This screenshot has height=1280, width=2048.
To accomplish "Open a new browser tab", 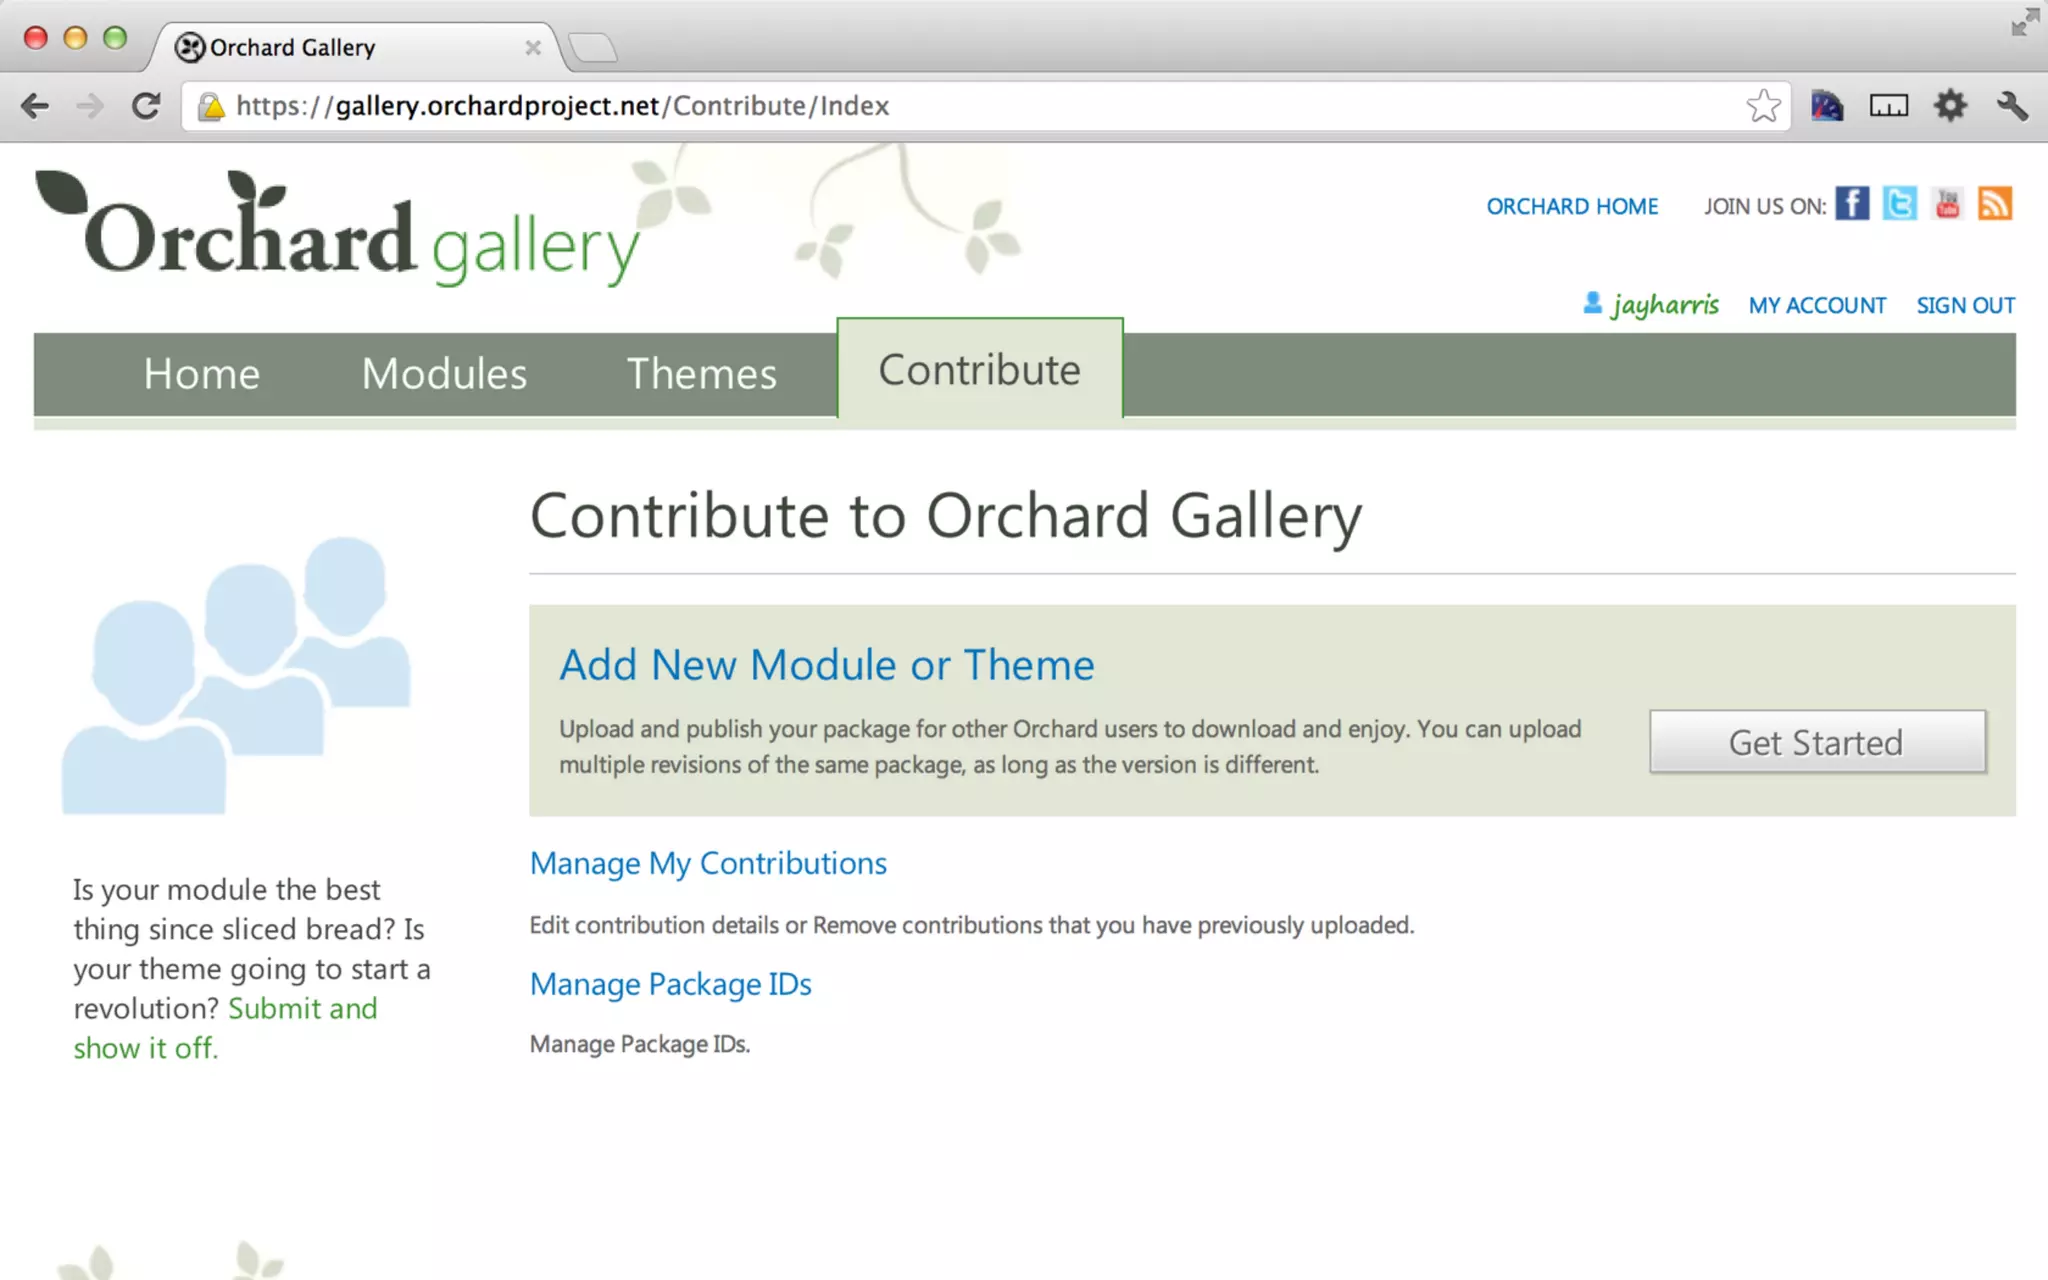I will pos(593,47).
